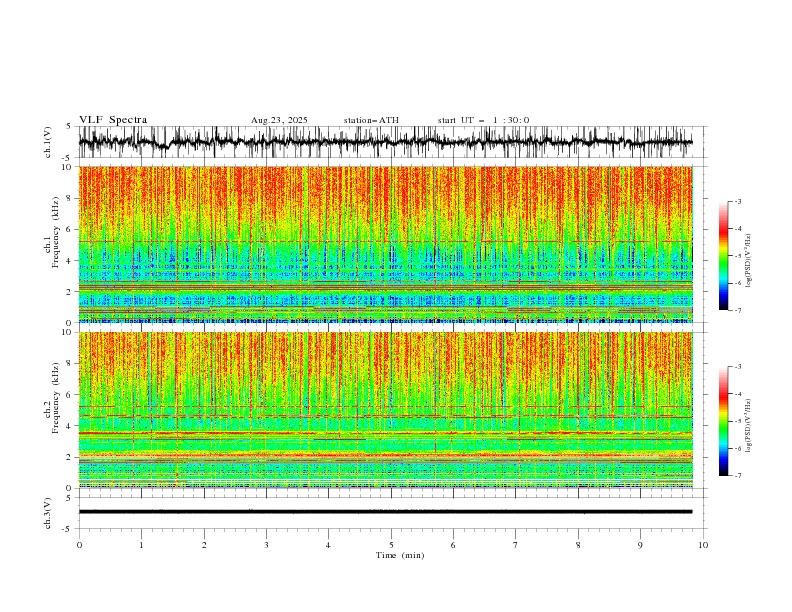Click the time axis tick label "6"
792x612 pixels.
tap(453, 545)
